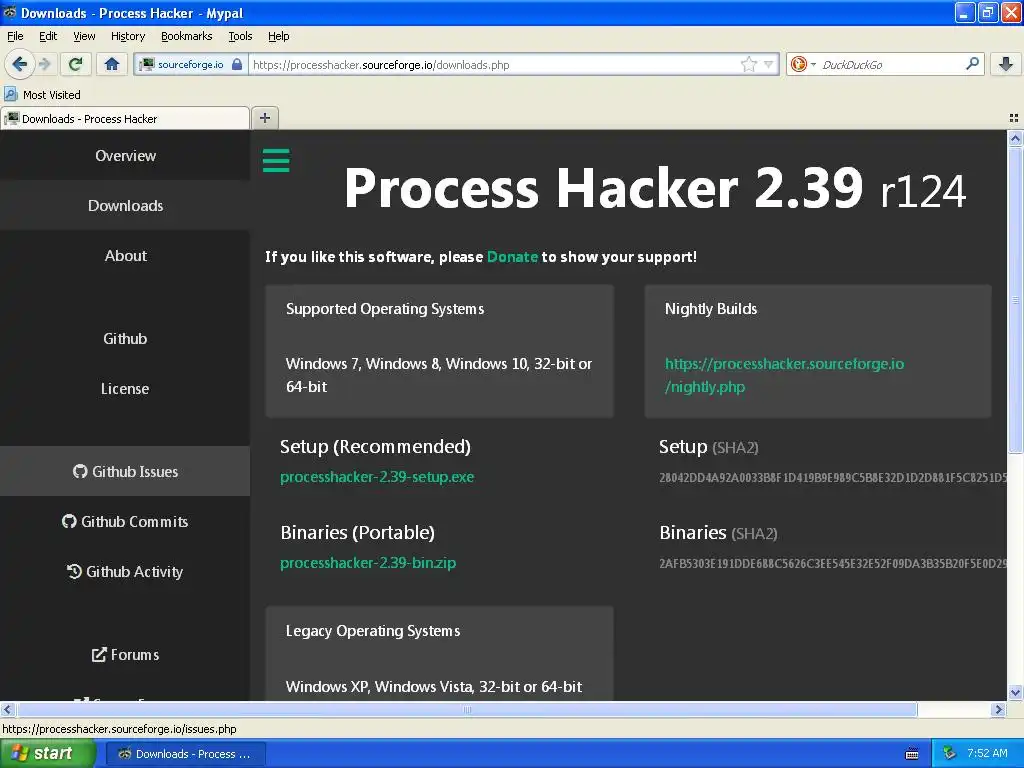The width and height of the screenshot is (1024, 768).
Task: Reload the page with the refresh icon
Action: [76, 64]
